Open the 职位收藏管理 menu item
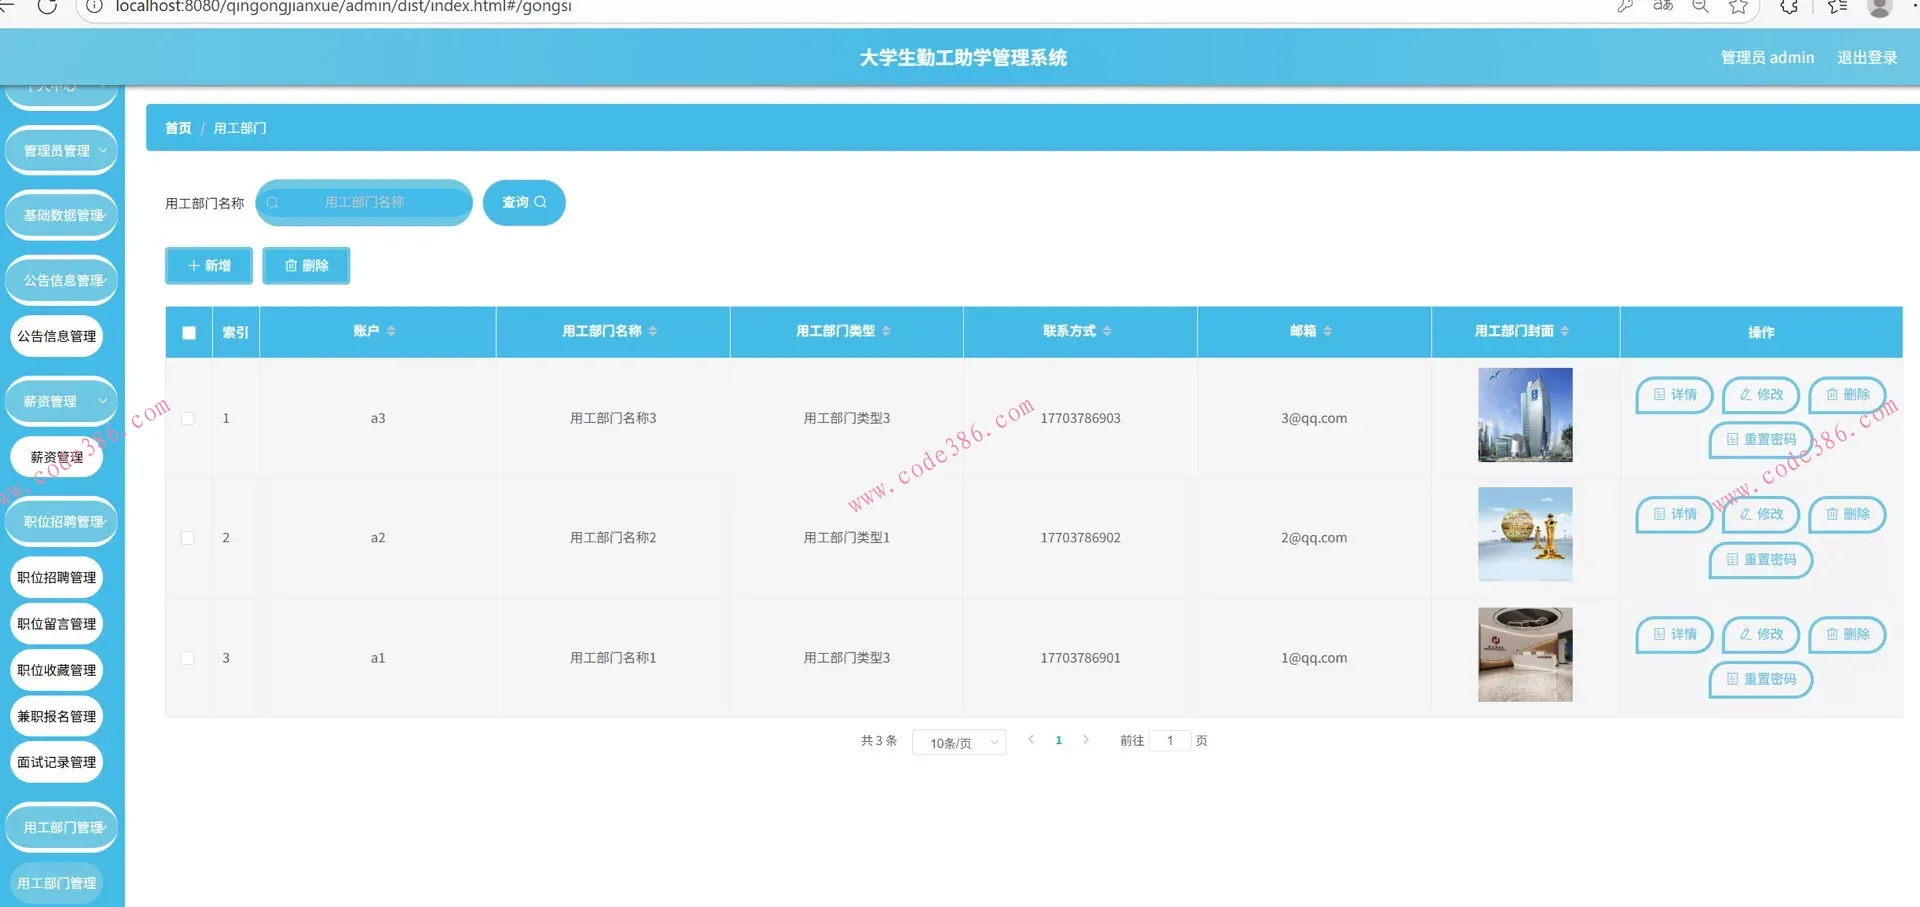The height and width of the screenshot is (907, 1920). pyautogui.click(x=57, y=670)
